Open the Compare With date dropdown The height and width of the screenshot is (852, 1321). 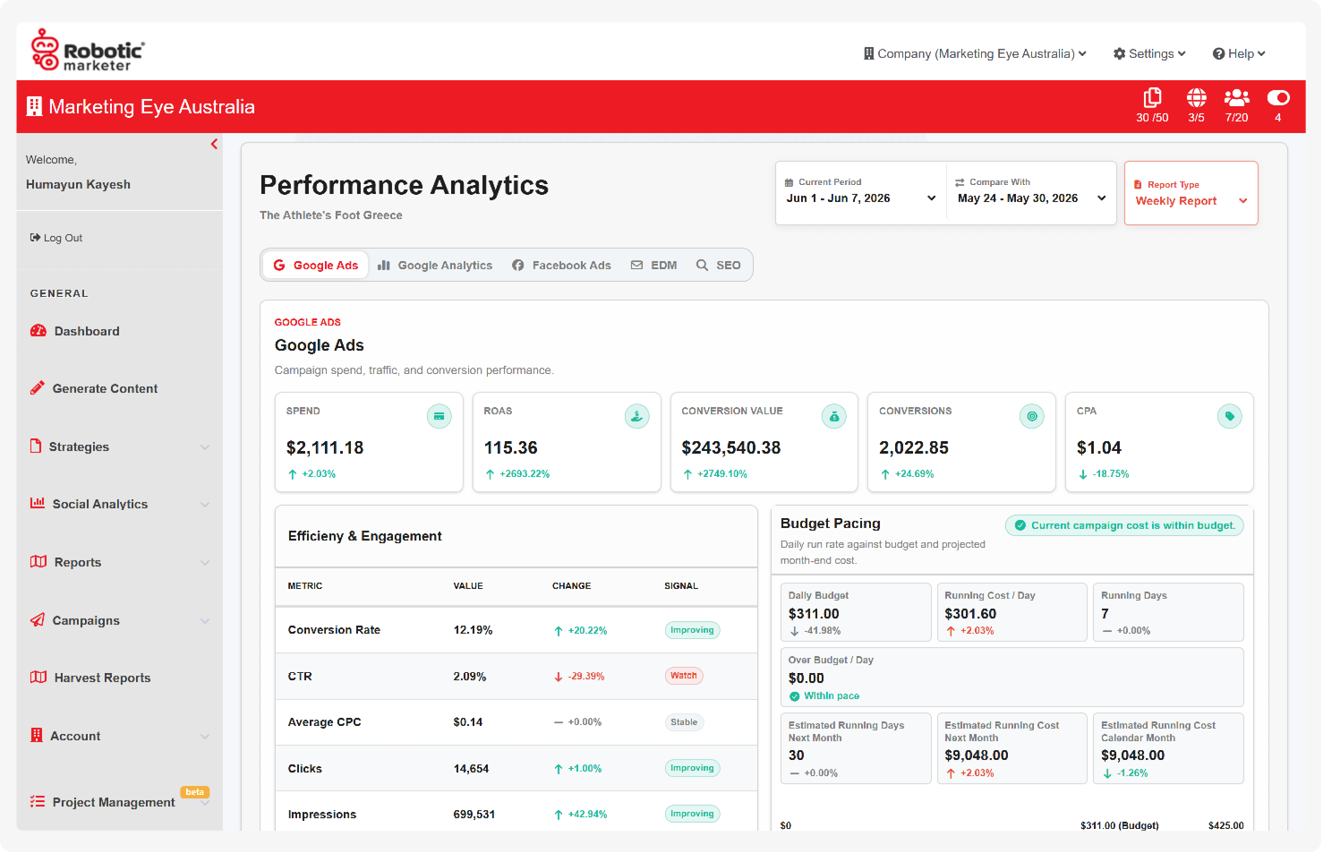click(x=1031, y=192)
